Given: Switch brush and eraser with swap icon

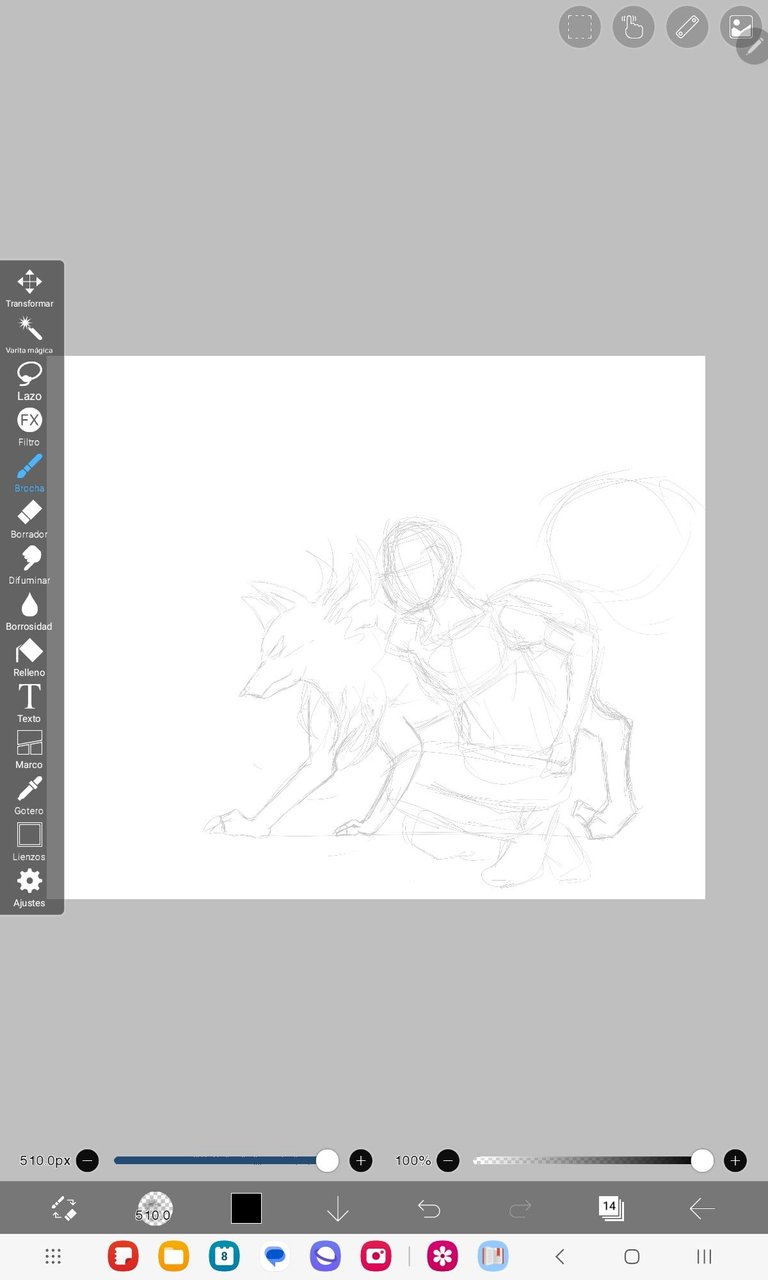Looking at the screenshot, I should coord(64,1208).
